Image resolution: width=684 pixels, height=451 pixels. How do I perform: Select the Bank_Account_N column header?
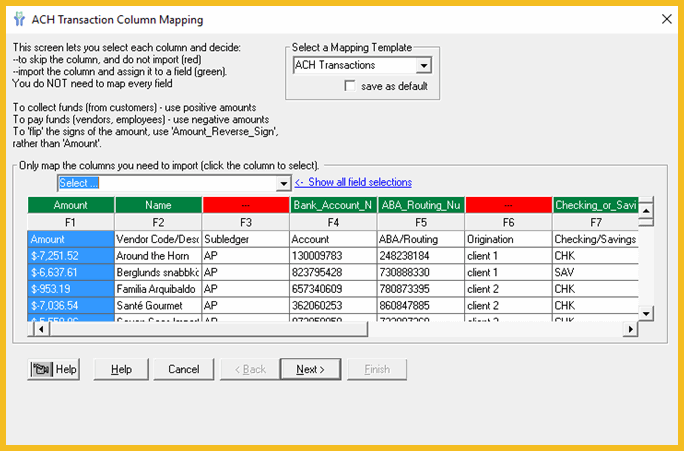coord(333,205)
